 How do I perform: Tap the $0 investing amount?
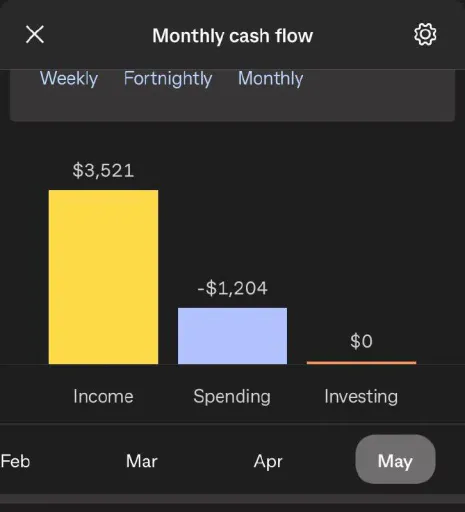[361, 341]
